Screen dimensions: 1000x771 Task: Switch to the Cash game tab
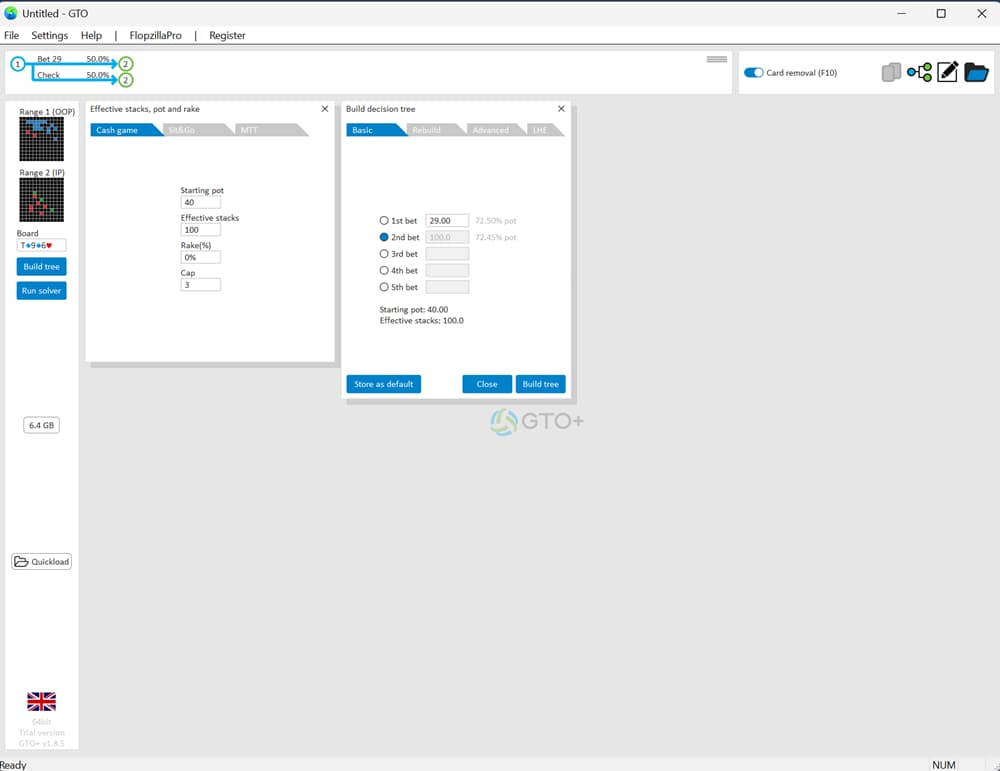[122, 130]
